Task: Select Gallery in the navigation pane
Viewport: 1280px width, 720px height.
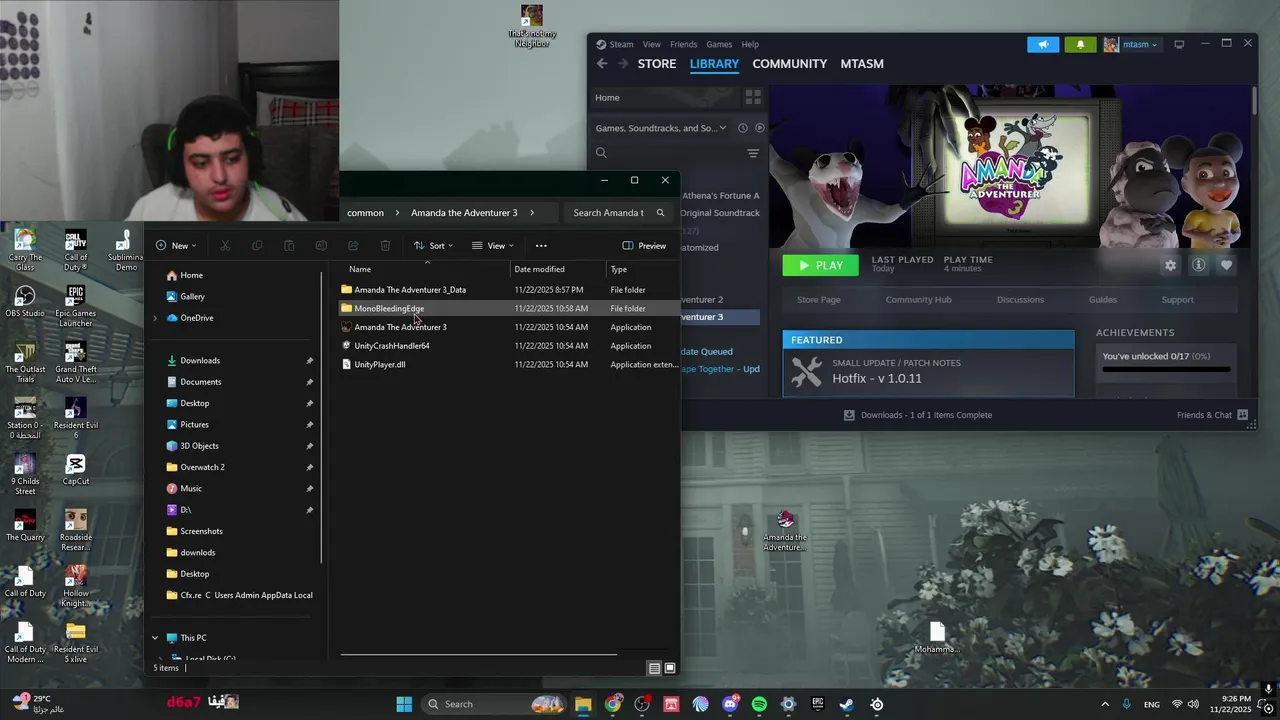Action: click(x=192, y=296)
